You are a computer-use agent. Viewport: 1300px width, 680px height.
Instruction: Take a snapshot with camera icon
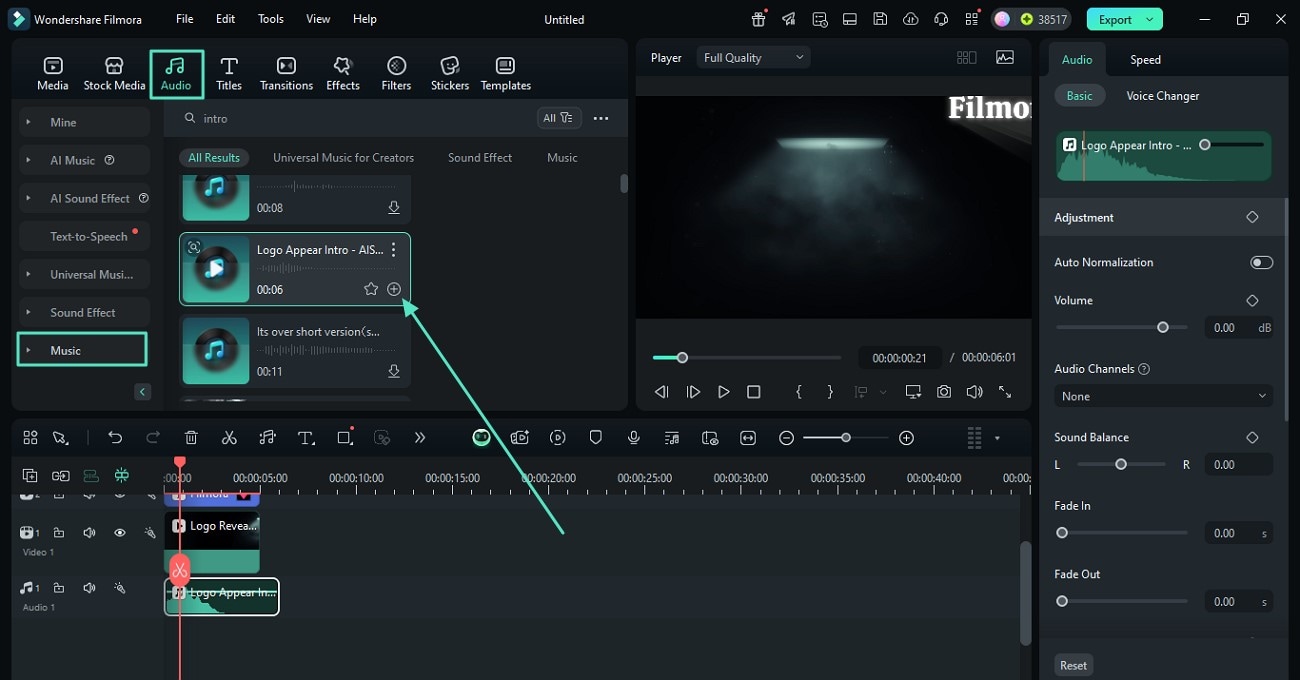(x=944, y=392)
